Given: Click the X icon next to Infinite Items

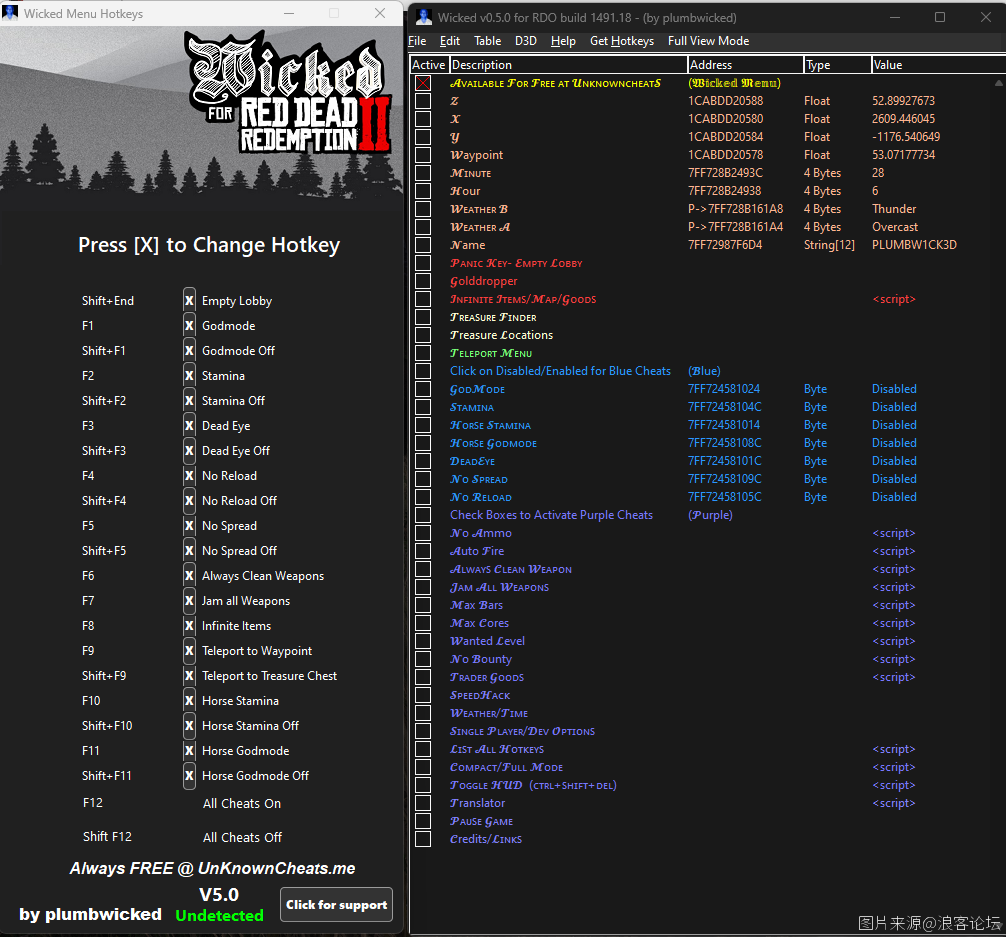Looking at the screenshot, I should tap(189, 626).
